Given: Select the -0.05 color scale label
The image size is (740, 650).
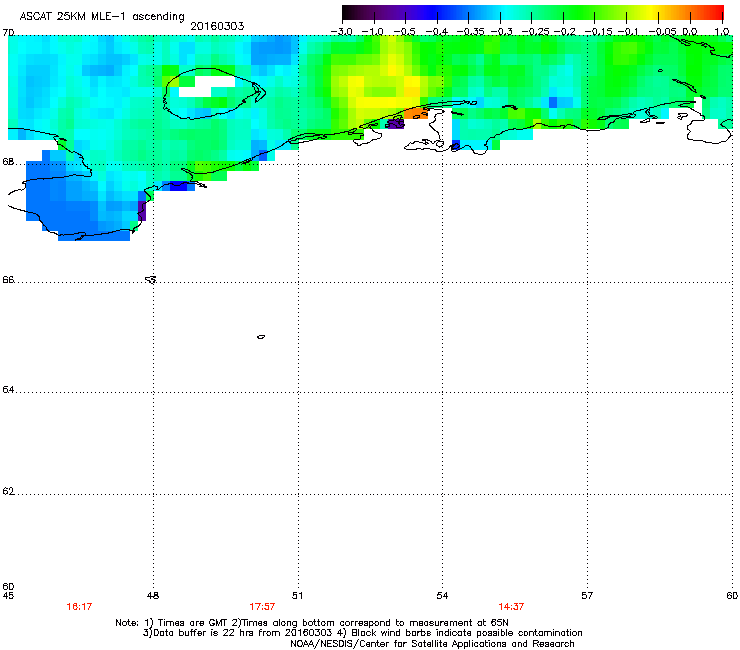Looking at the screenshot, I should 663,32.
